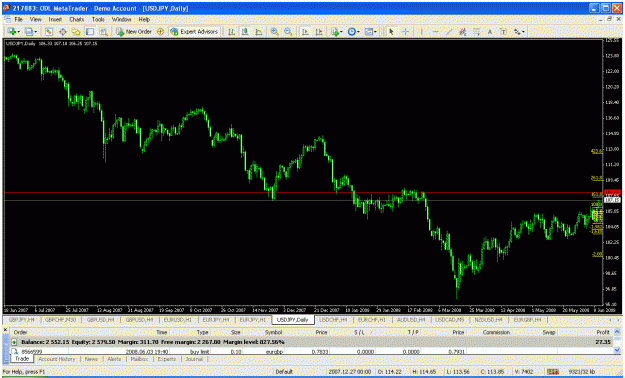Open the MetaEditor yellow diamond icon
This screenshot has width=625, height=378.
pyautogui.click(x=160, y=32)
